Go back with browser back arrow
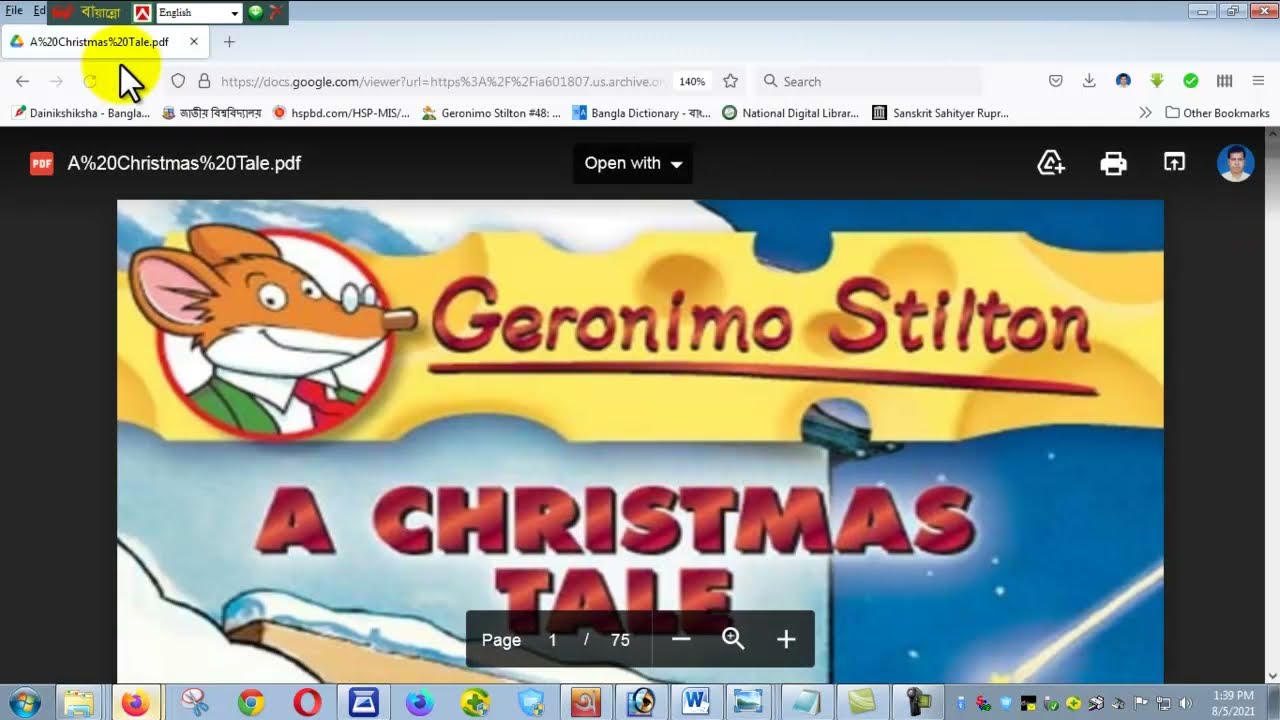Viewport: 1280px width, 720px height. [x=22, y=81]
